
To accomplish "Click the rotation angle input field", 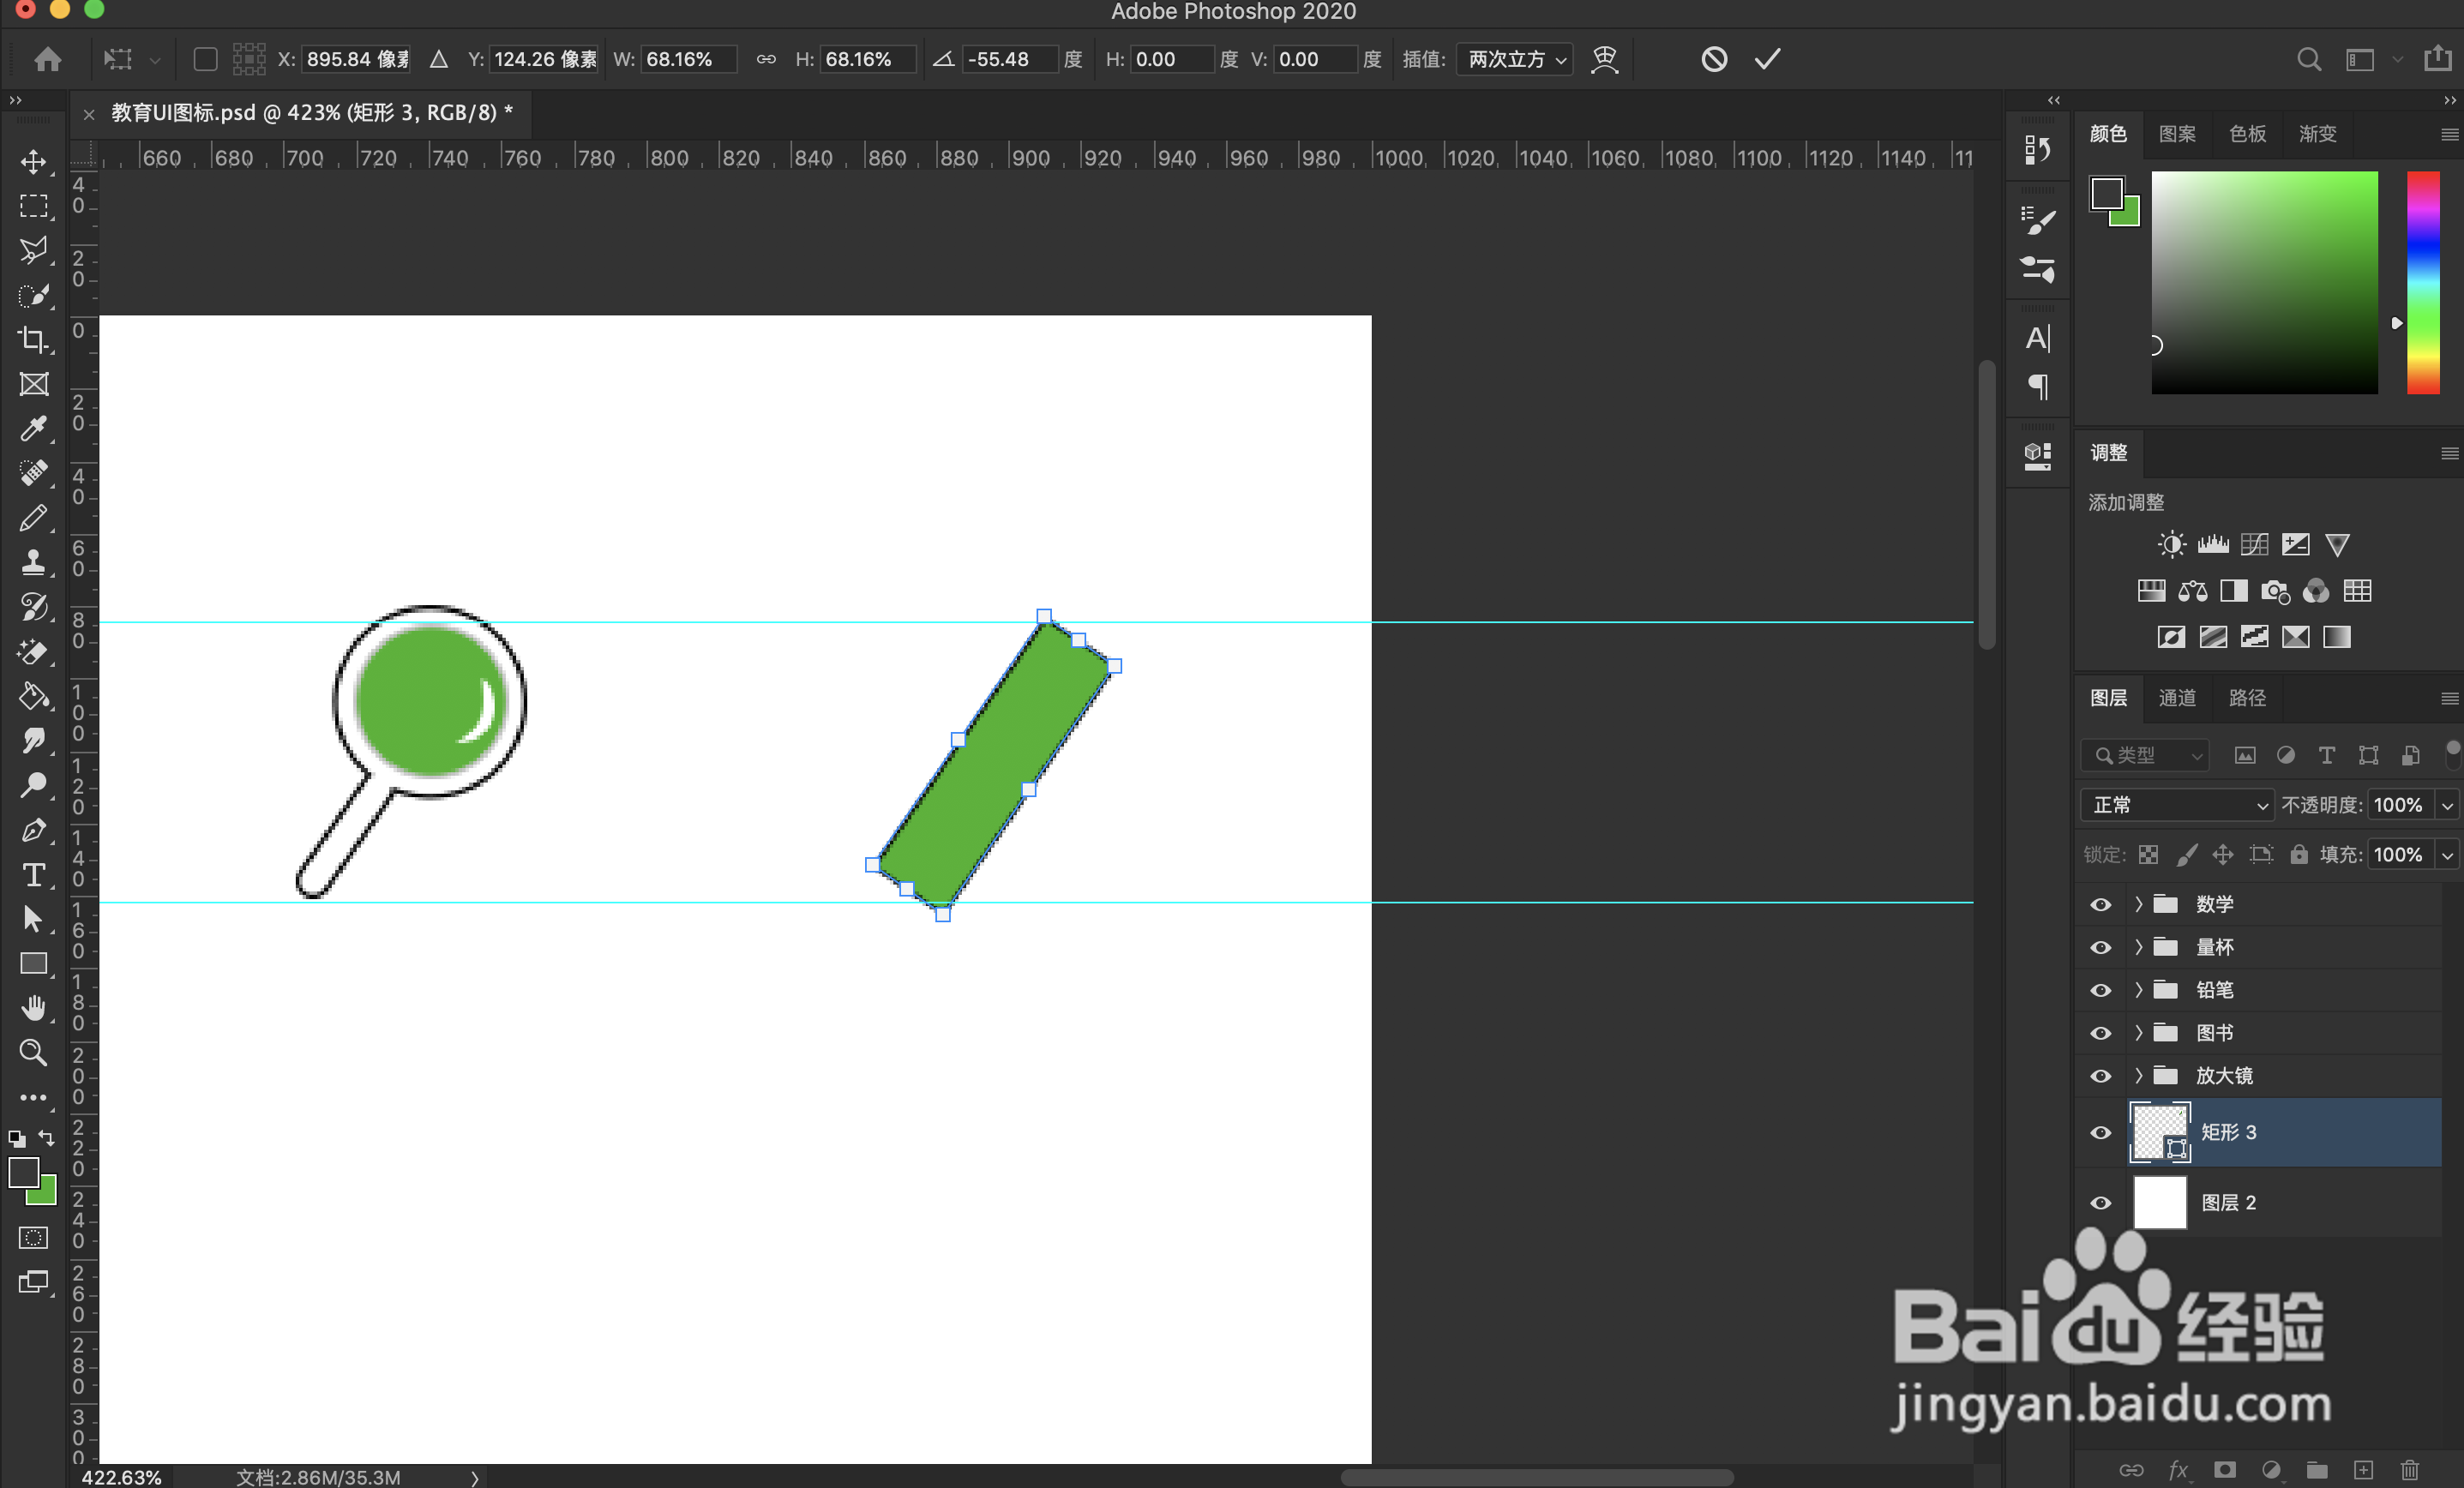I will (1008, 59).
